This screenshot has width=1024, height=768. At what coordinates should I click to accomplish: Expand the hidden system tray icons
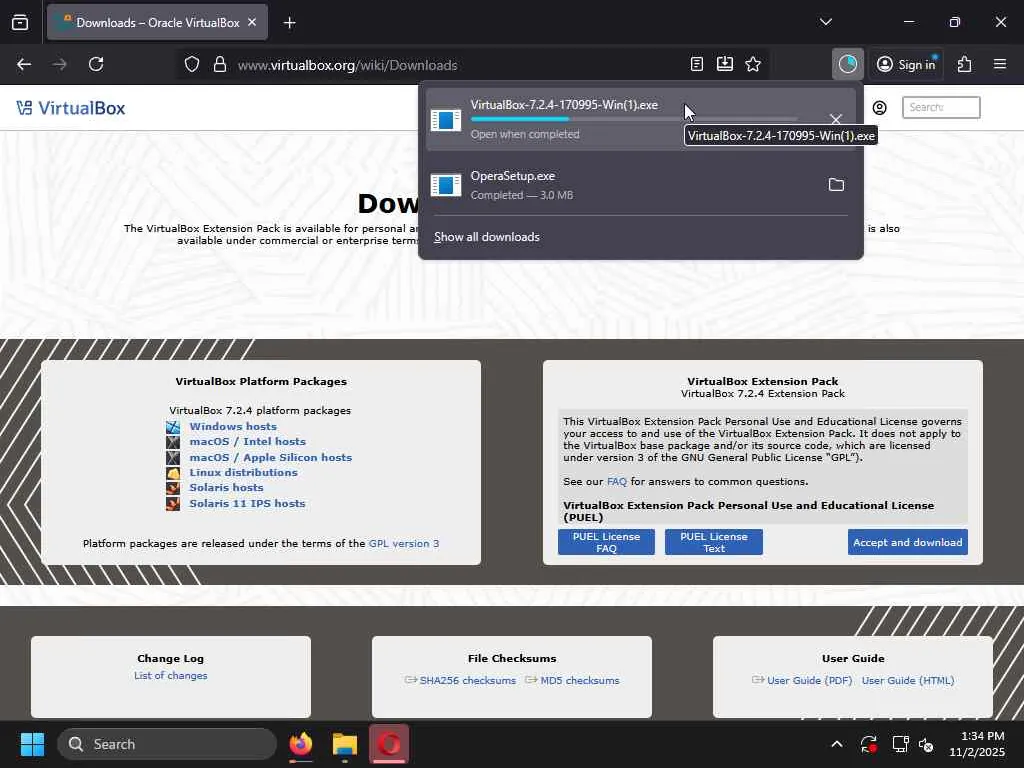(837, 744)
